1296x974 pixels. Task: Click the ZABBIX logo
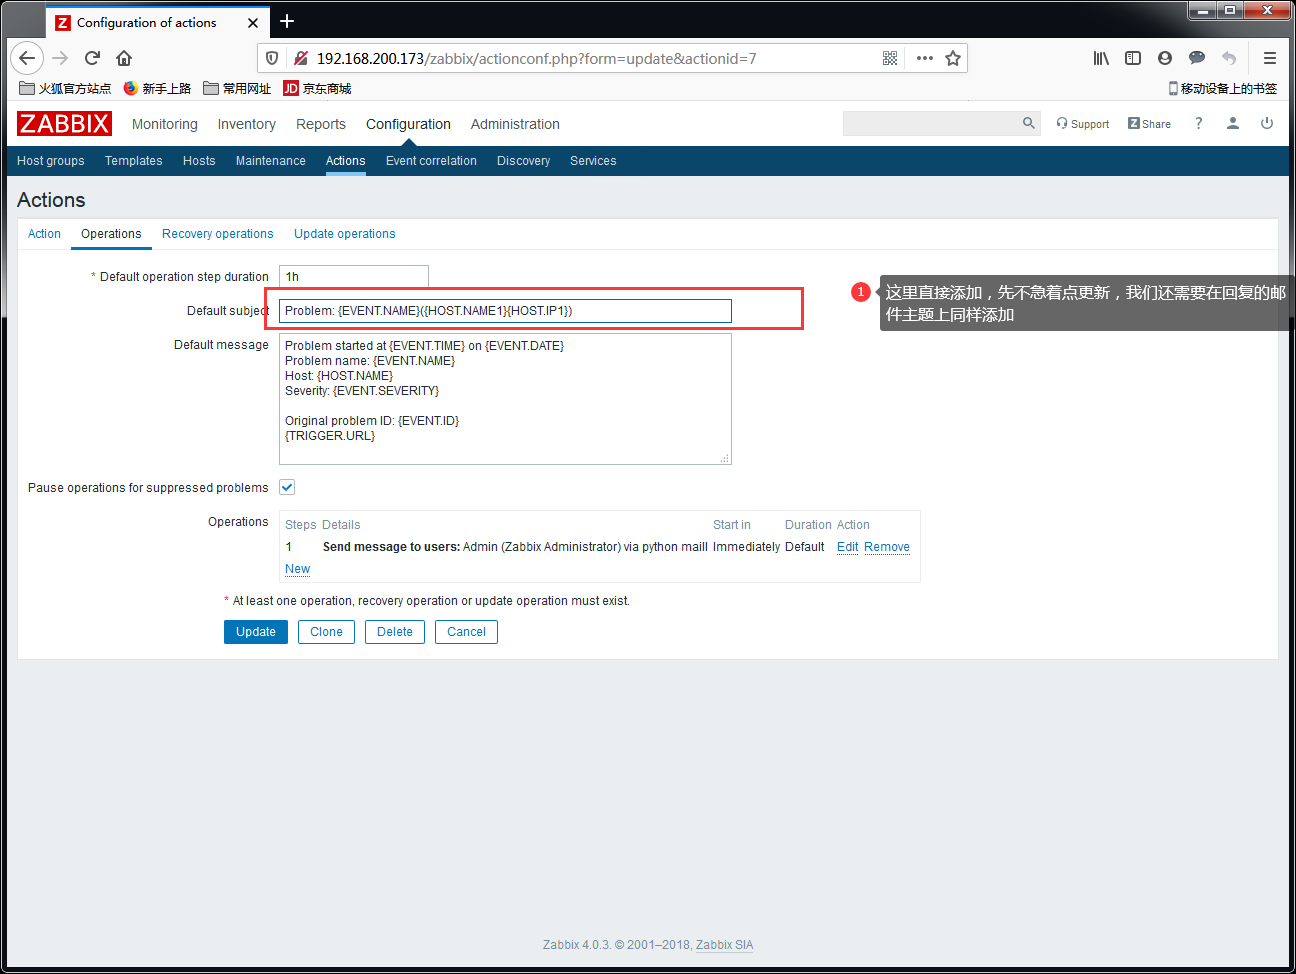(64, 123)
